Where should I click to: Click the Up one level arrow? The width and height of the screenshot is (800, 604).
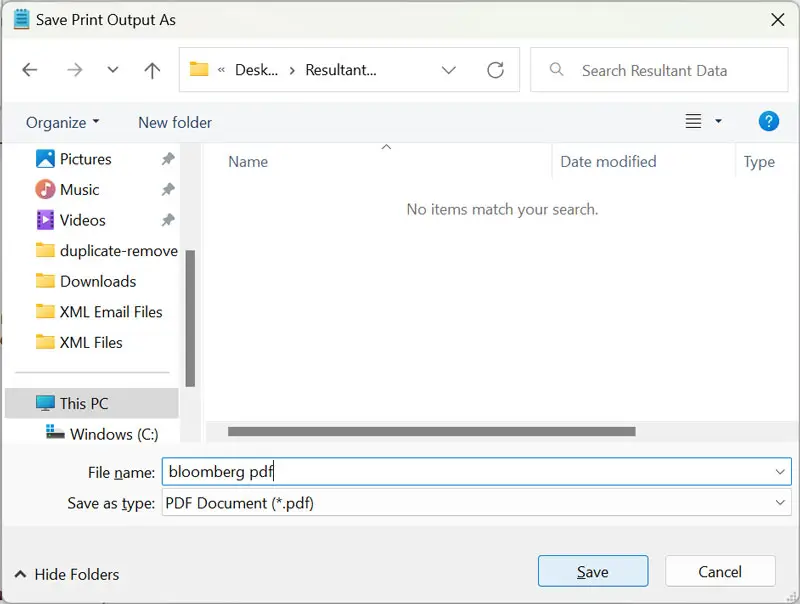(152, 70)
